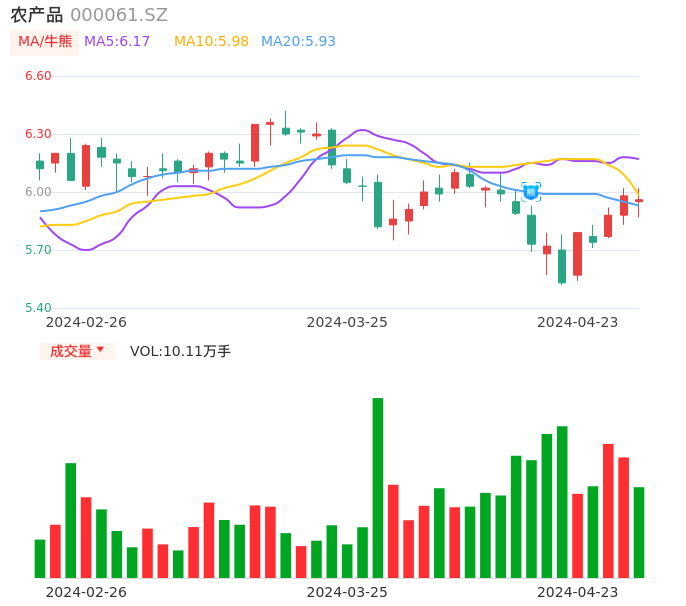Image resolution: width=686 pixels, height=606 pixels.
Task: Select the tallest green volume bar
Action: coord(378,488)
